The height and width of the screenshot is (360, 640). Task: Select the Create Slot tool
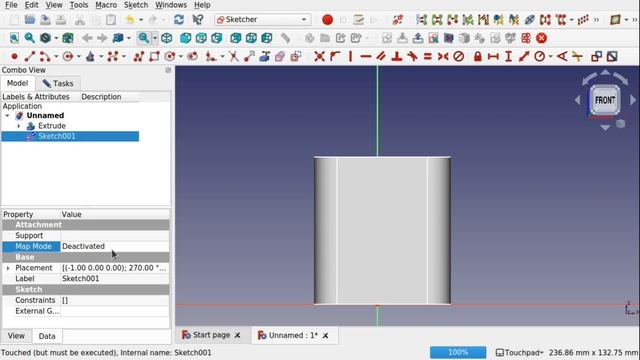tap(193, 56)
